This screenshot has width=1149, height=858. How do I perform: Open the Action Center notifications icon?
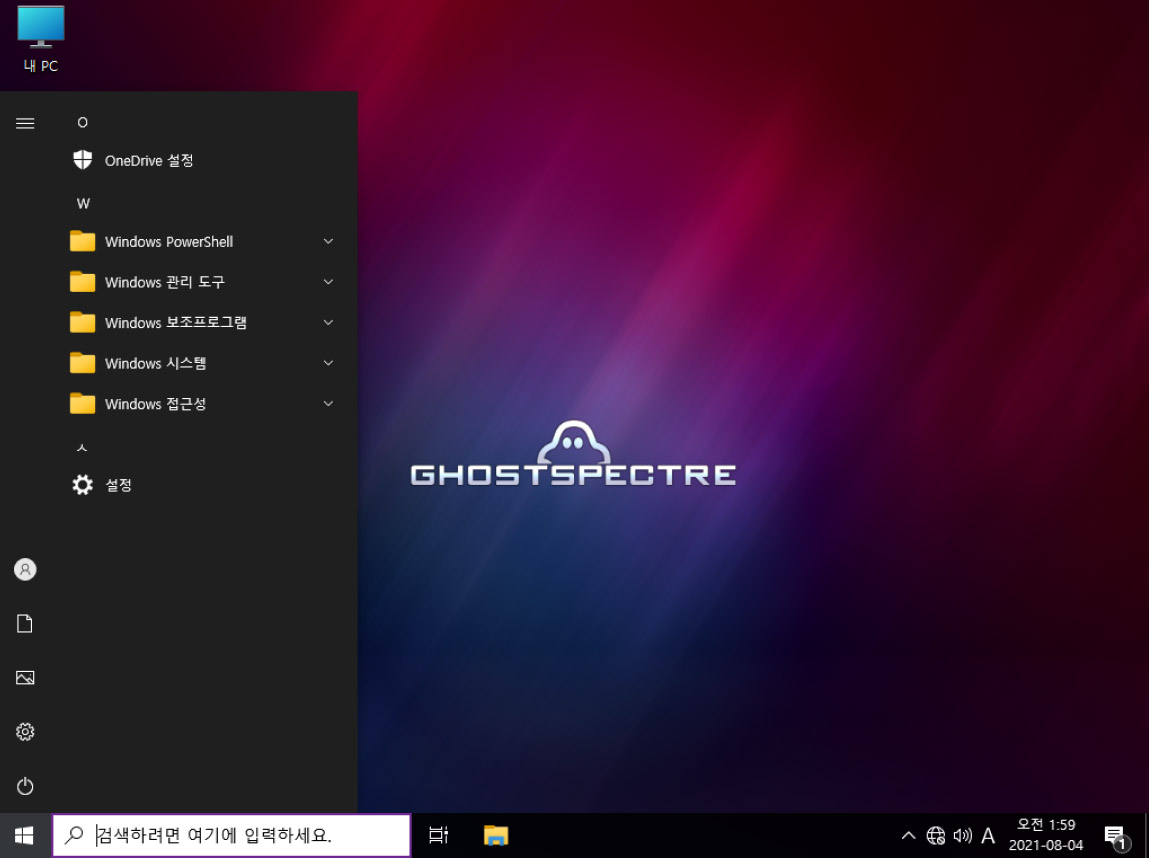1116,836
